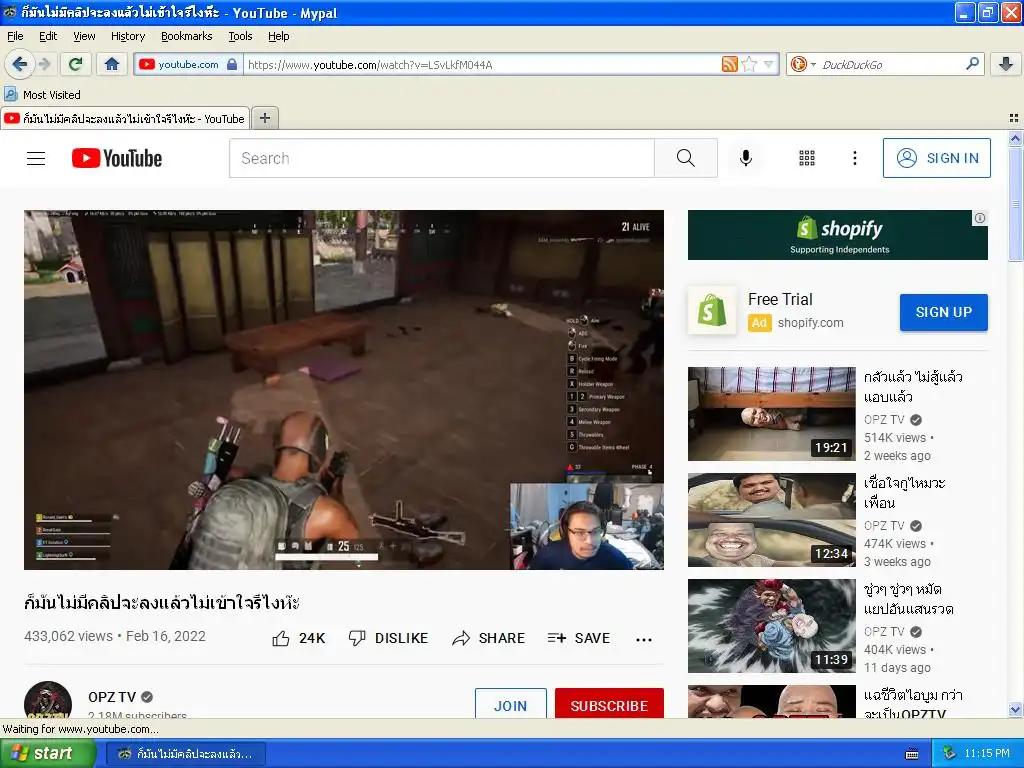The height and width of the screenshot is (768, 1024).
Task: Reload the page with refresh icon
Action: point(76,64)
